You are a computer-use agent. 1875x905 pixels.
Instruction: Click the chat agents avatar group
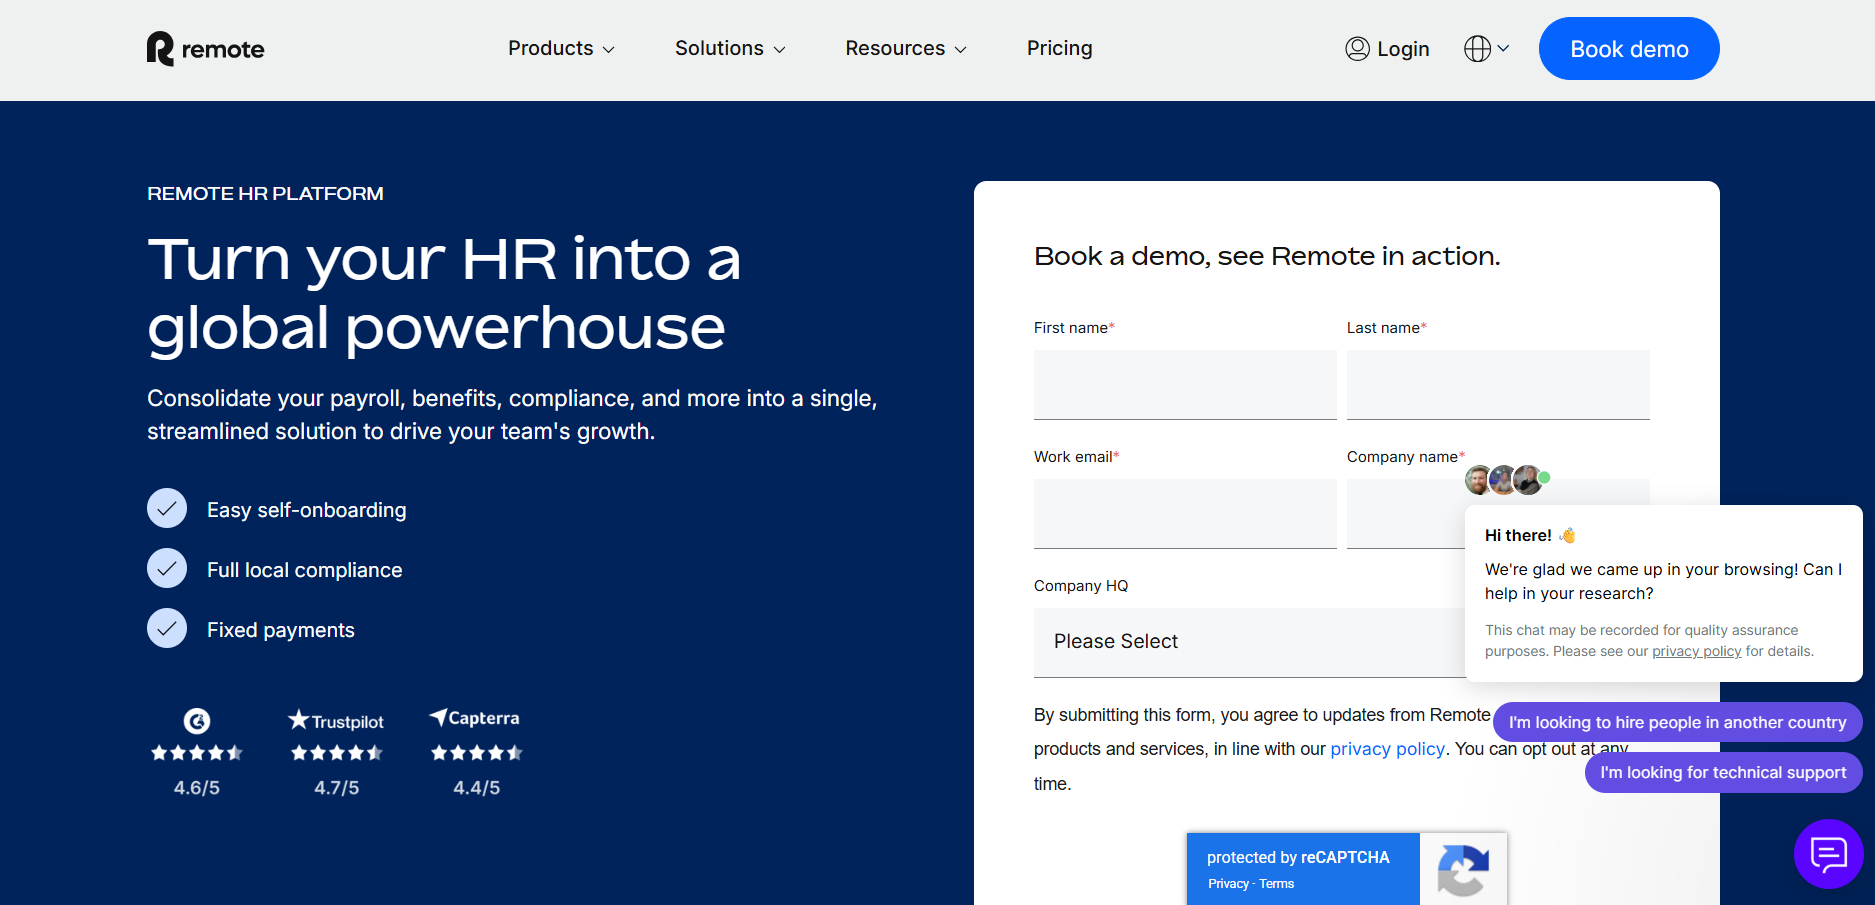point(1507,480)
